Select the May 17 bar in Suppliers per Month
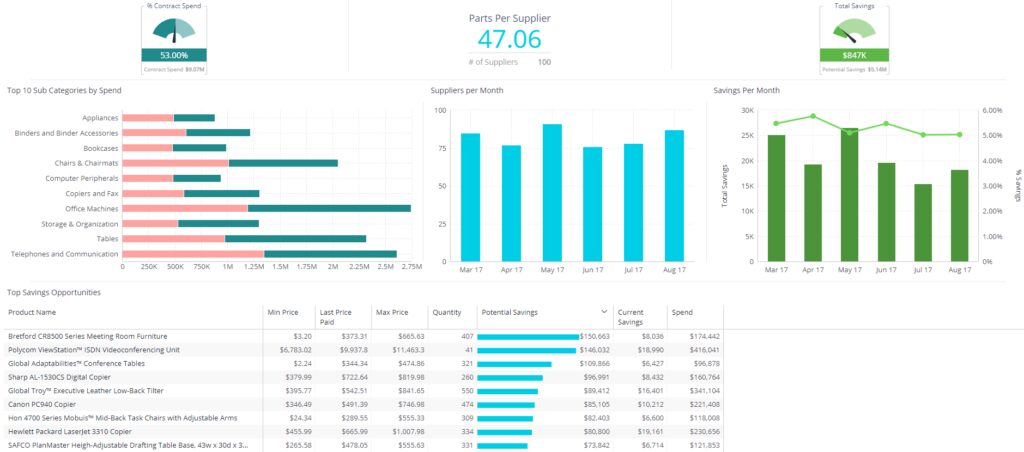1024x452 pixels. click(552, 192)
